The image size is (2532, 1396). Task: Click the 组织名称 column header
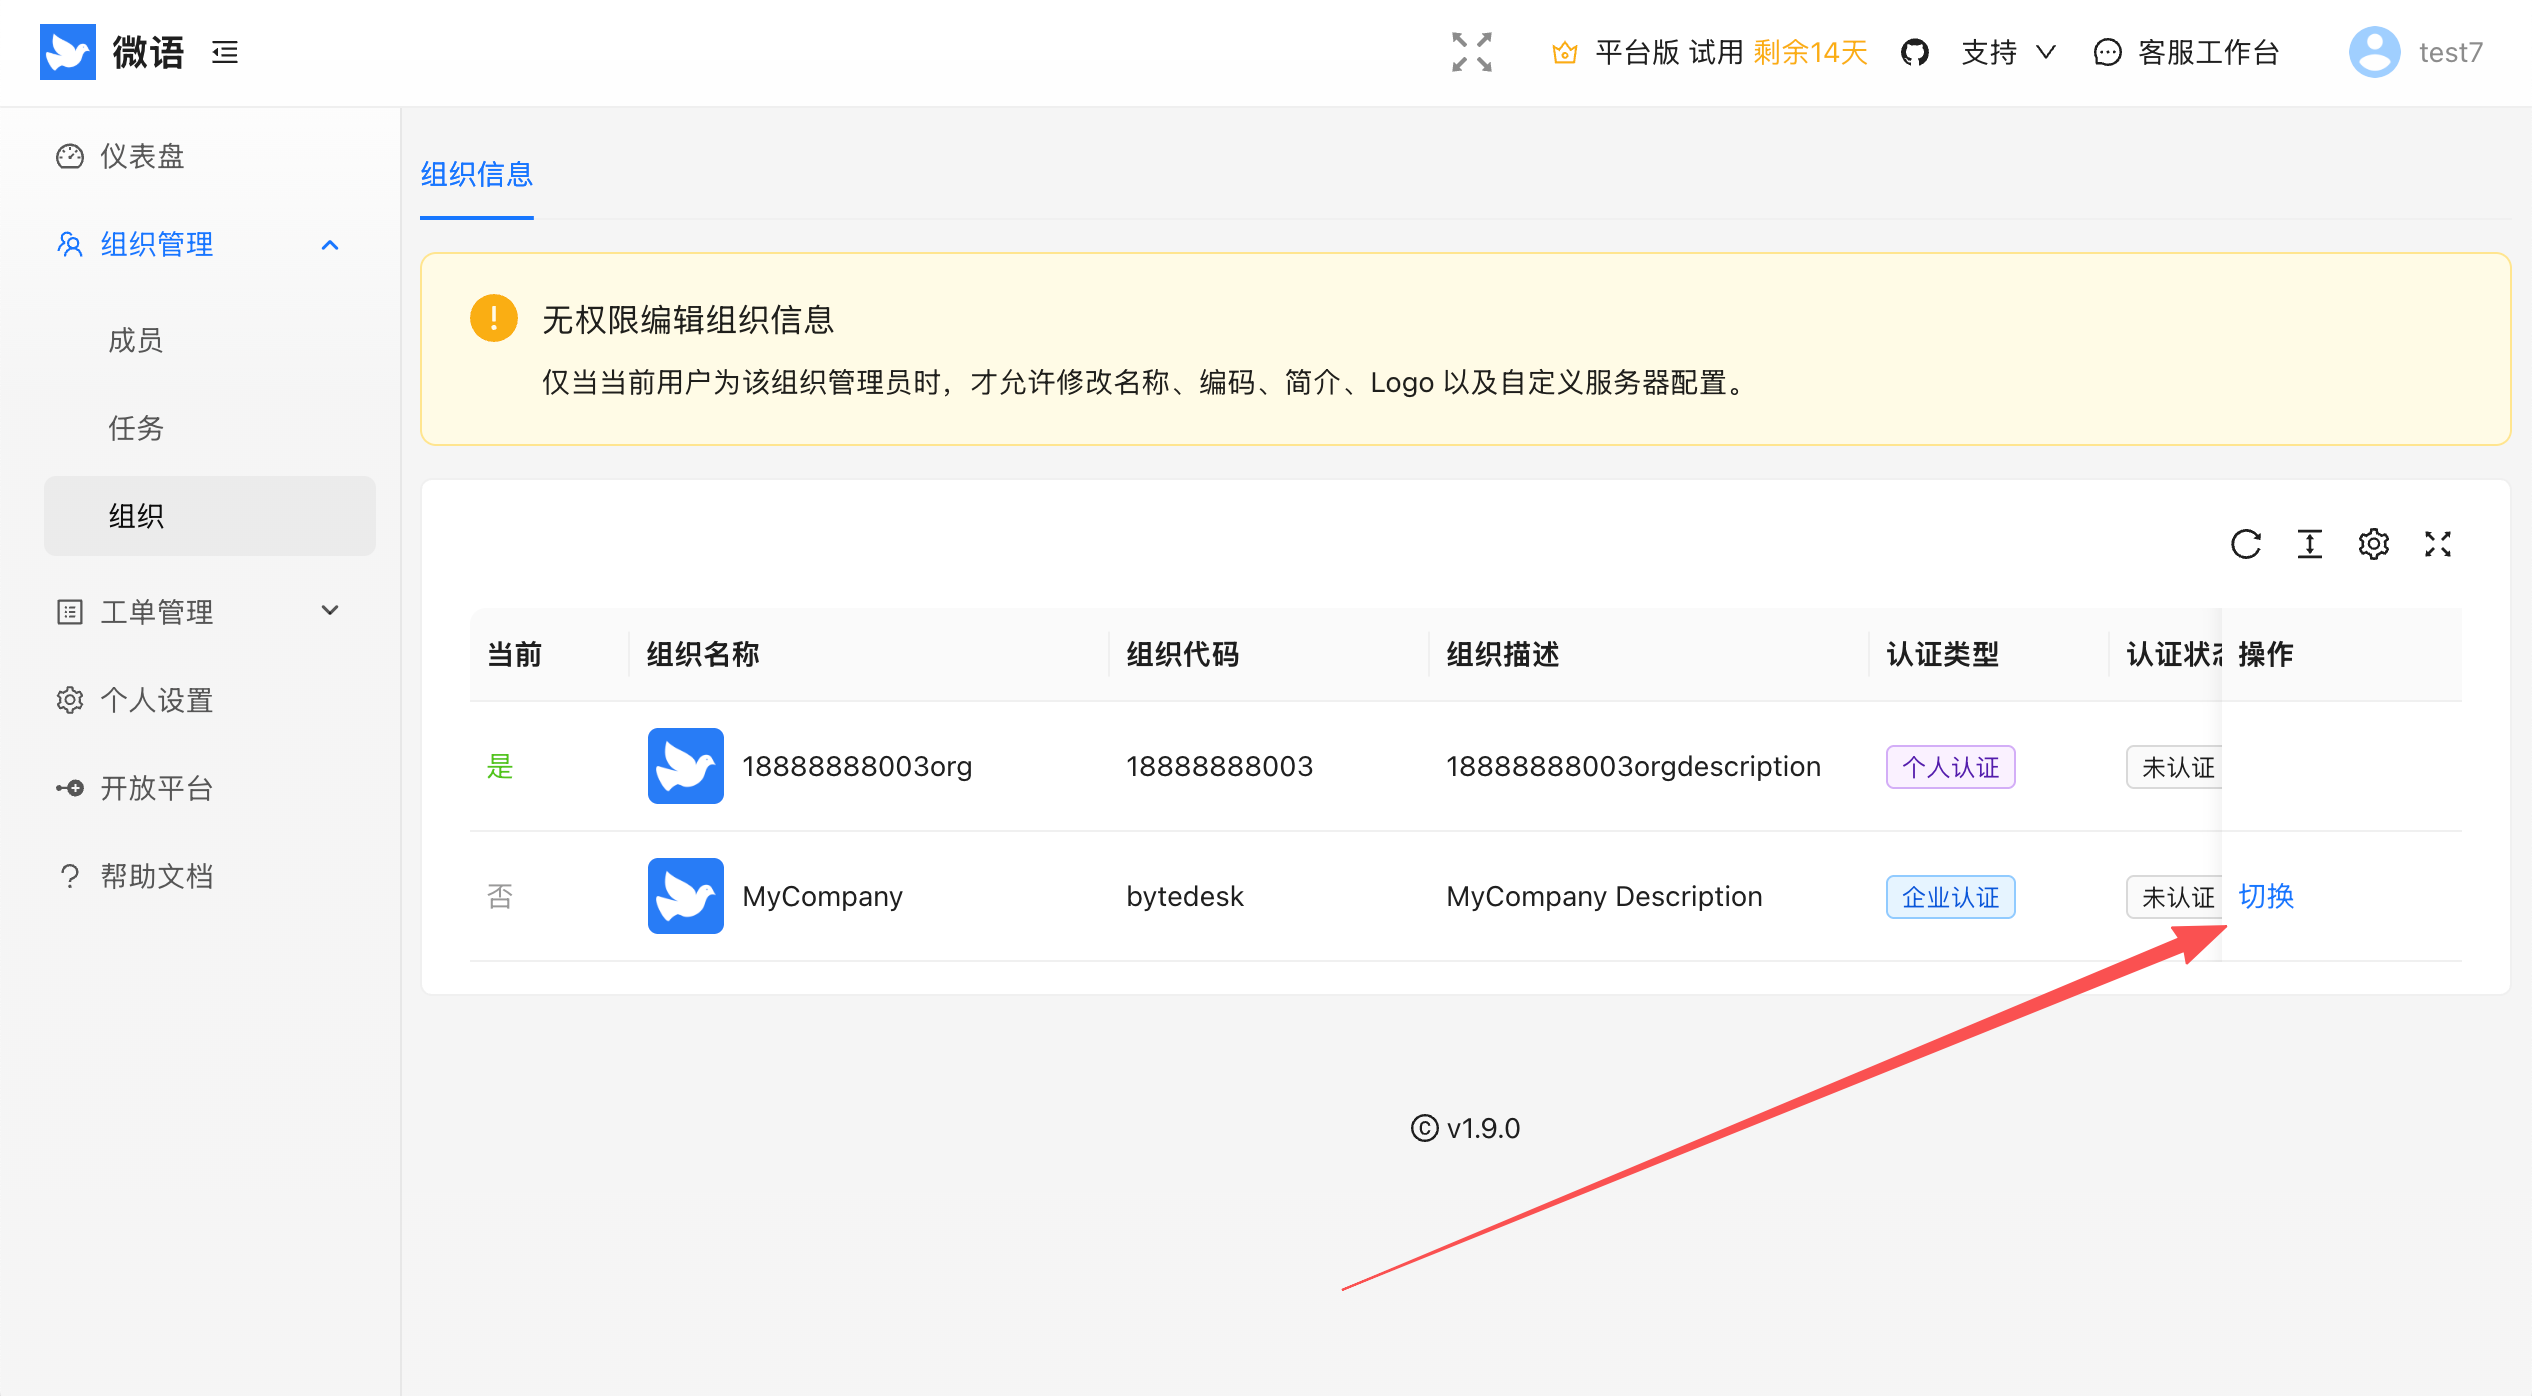(x=703, y=654)
